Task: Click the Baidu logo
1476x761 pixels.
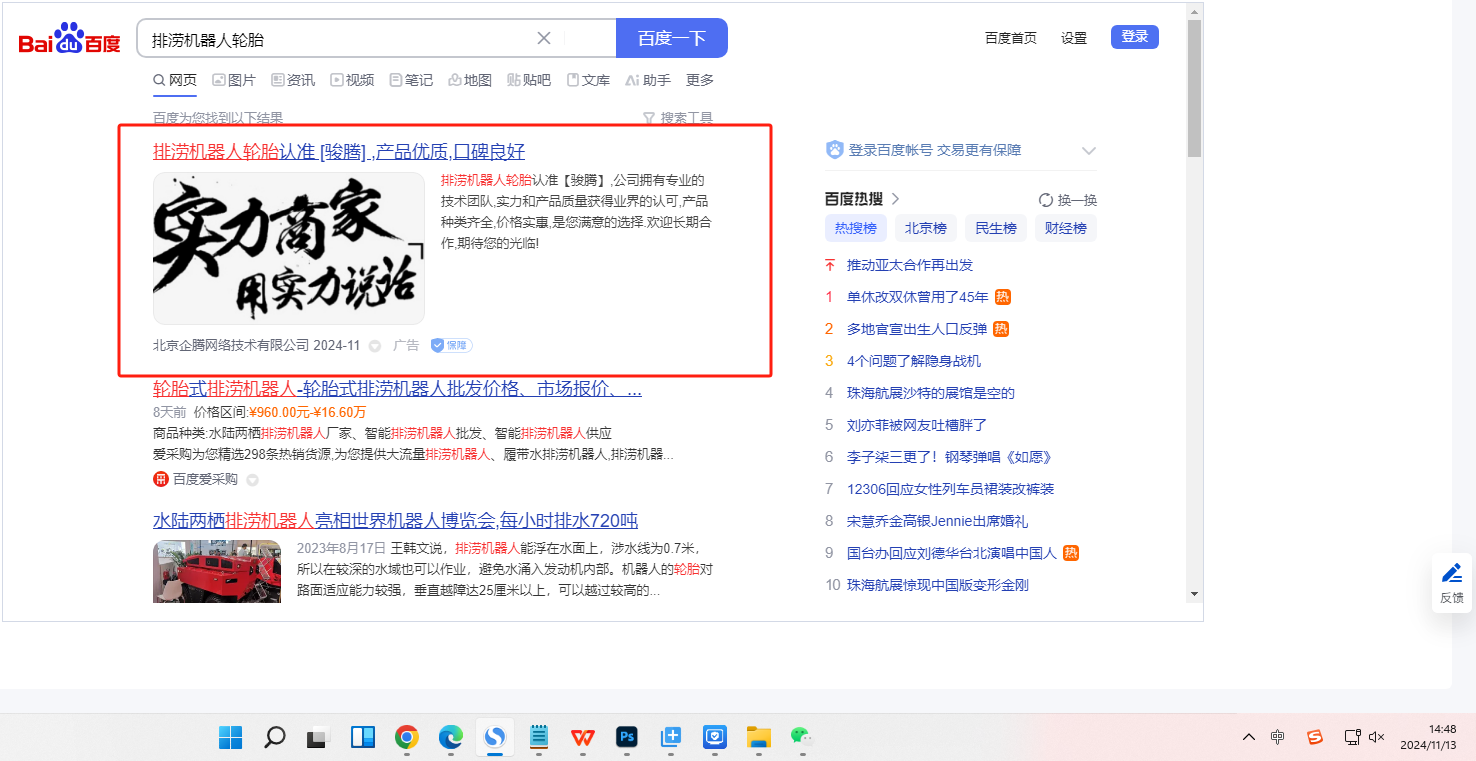Action: pyautogui.click(x=69, y=39)
